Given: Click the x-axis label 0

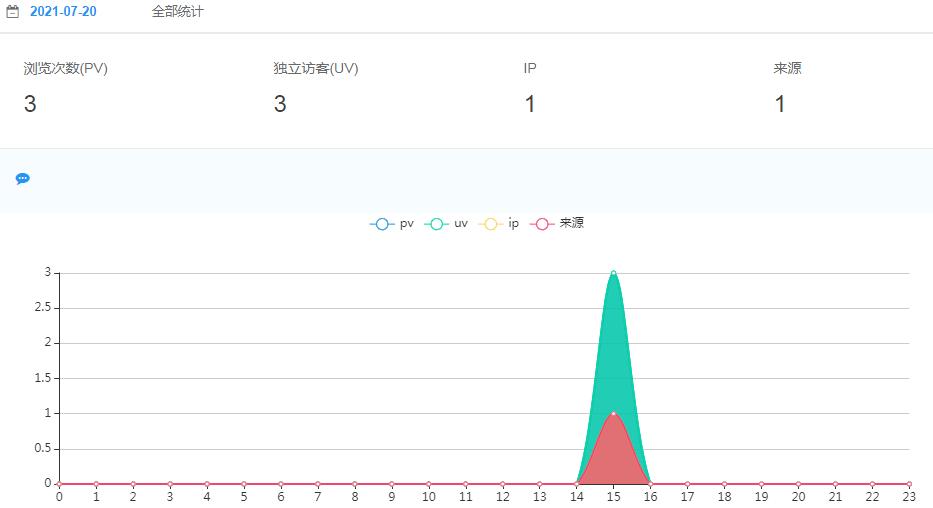Looking at the screenshot, I should (x=59, y=497).
